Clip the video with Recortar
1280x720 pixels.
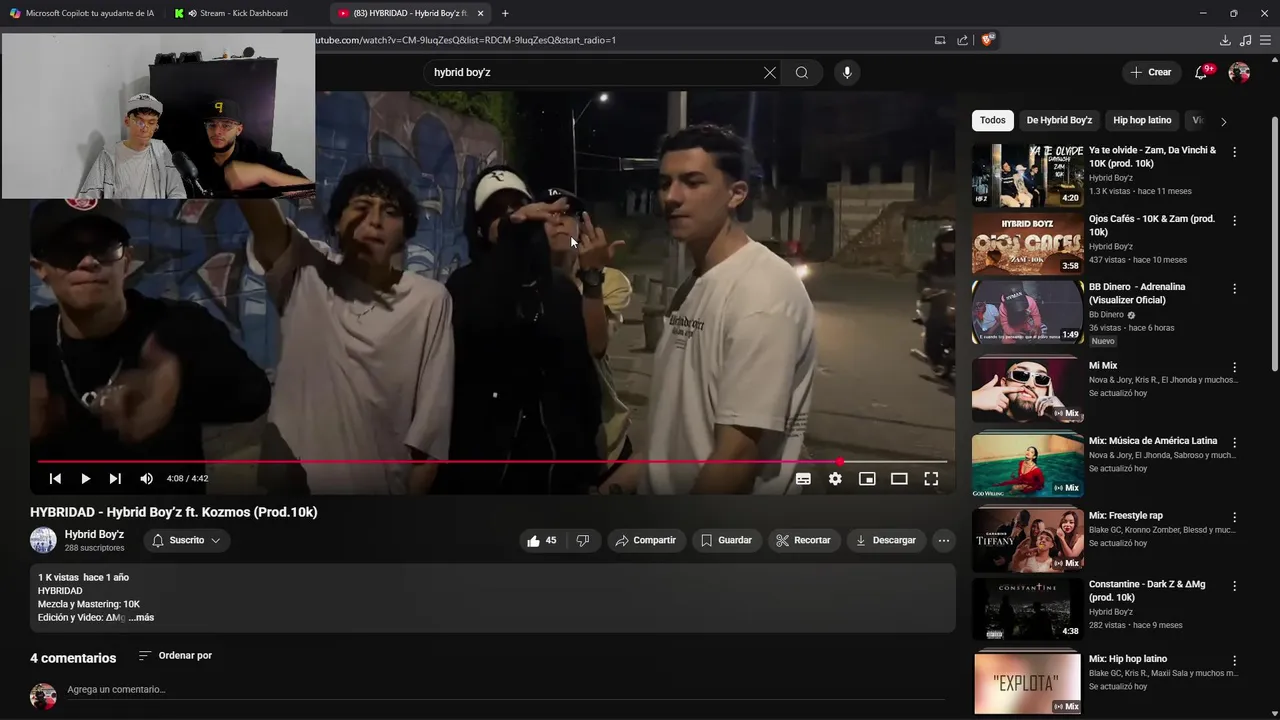(803, 540)
